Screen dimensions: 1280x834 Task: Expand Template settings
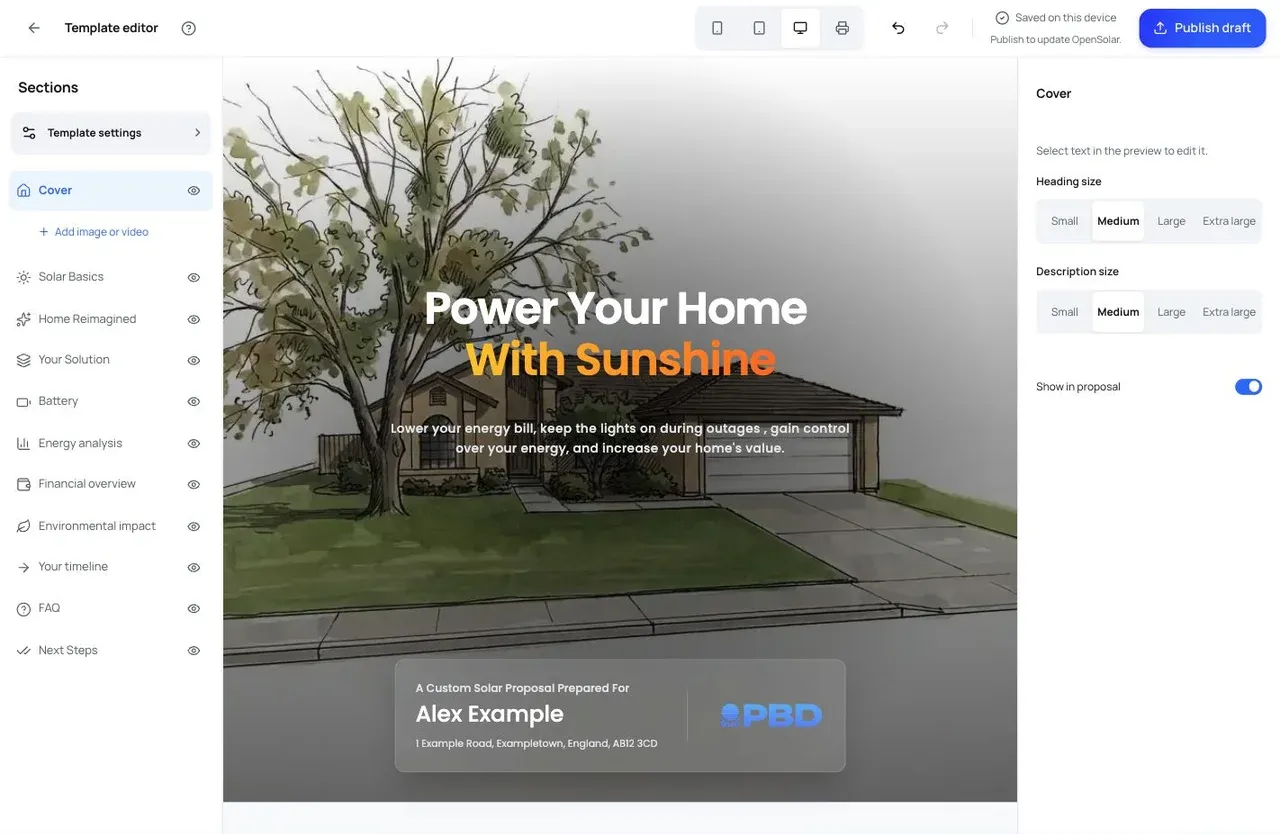pos(110,133)
